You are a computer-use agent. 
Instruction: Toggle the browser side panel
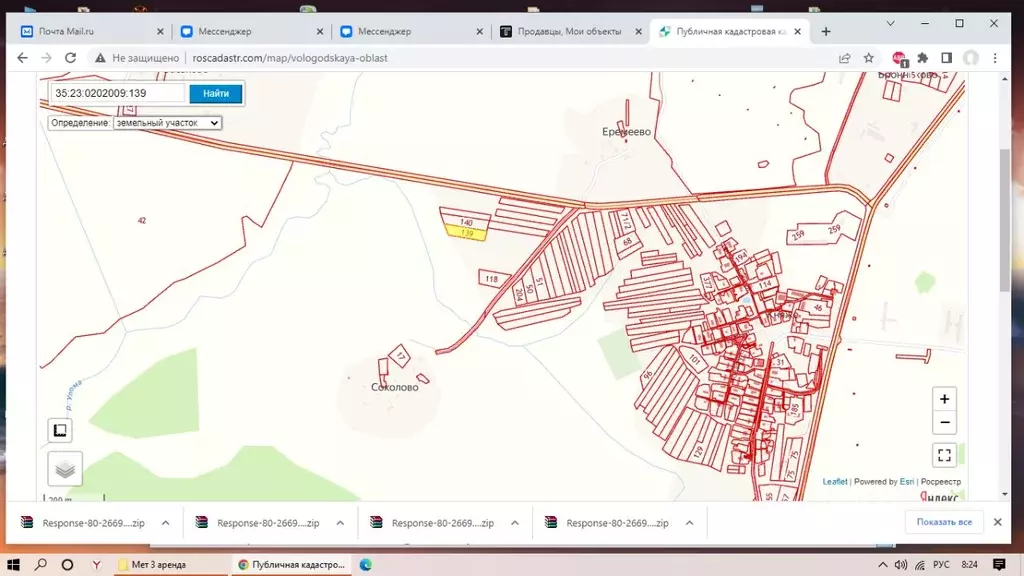pos(946,58)
